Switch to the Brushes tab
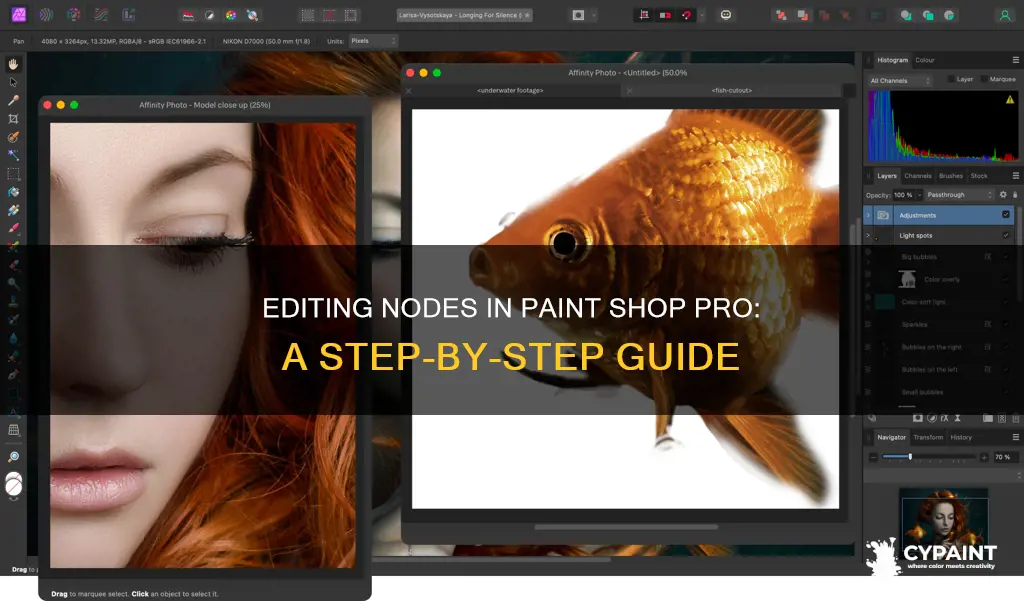The width and height of the screenshot is (1024, 601). point(951,176)
